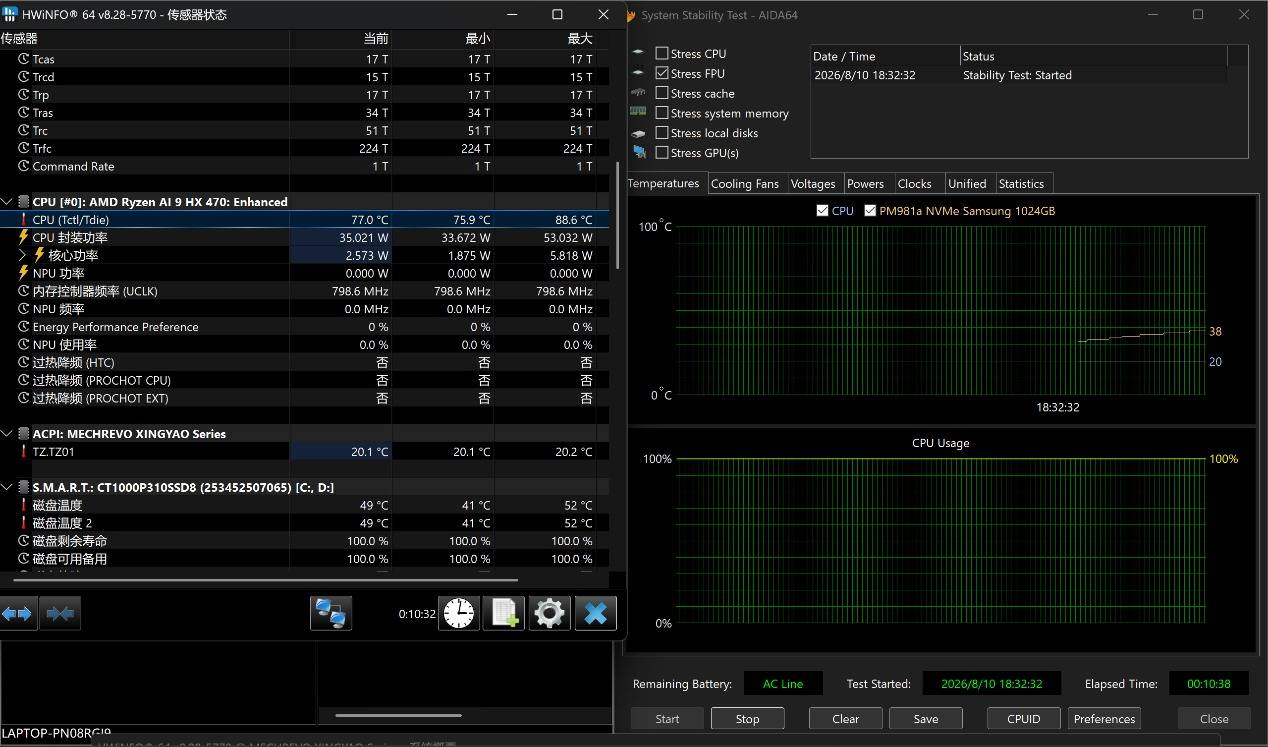Click the Save button in AIDA64
The width and height of the screenshot is (1268, 747).
tap(925, 719)
